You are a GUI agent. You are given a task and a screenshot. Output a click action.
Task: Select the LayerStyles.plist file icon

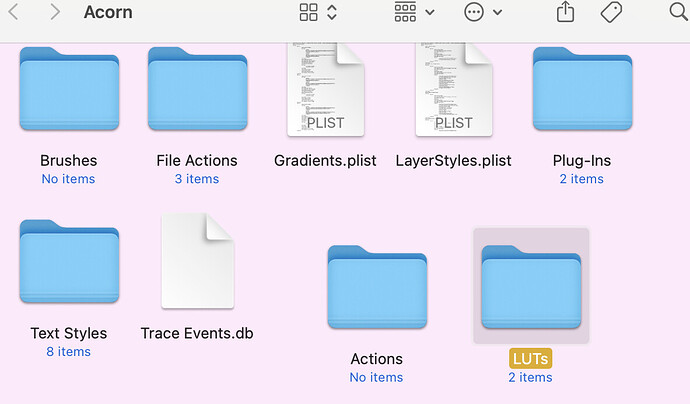click(x=453, y=90)
